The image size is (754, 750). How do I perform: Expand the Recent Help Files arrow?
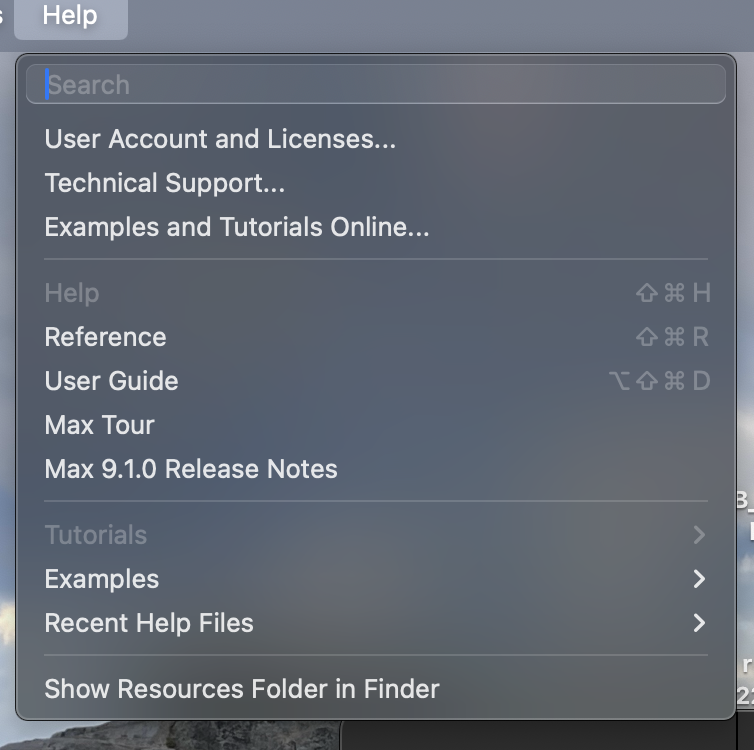(x=699, y=623)
